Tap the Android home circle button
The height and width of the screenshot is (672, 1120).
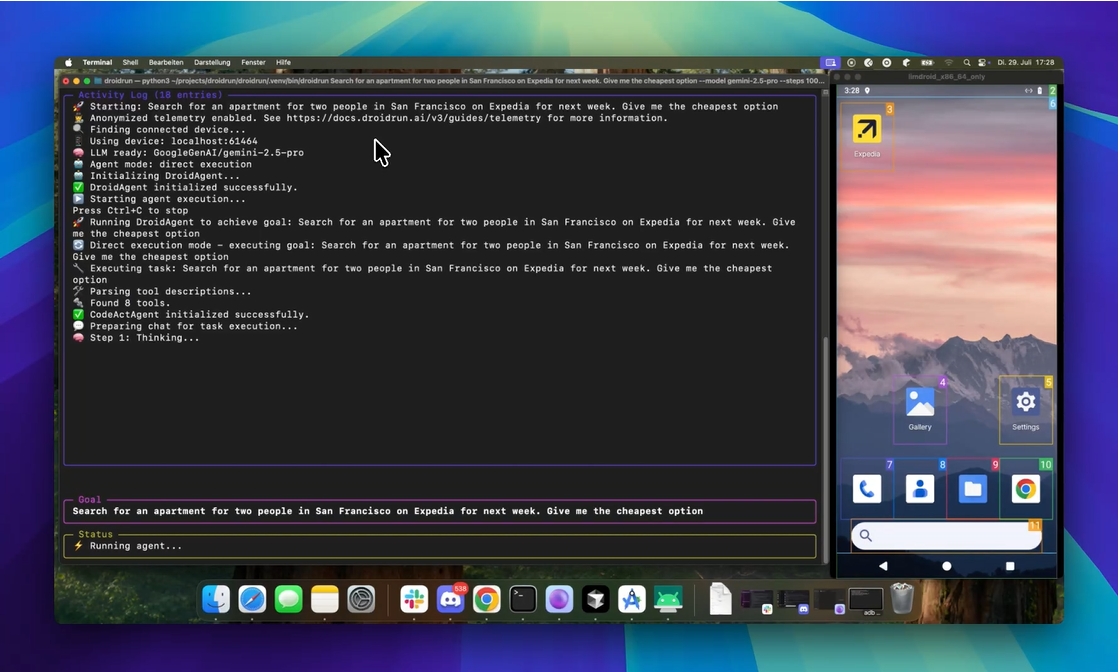946,566
